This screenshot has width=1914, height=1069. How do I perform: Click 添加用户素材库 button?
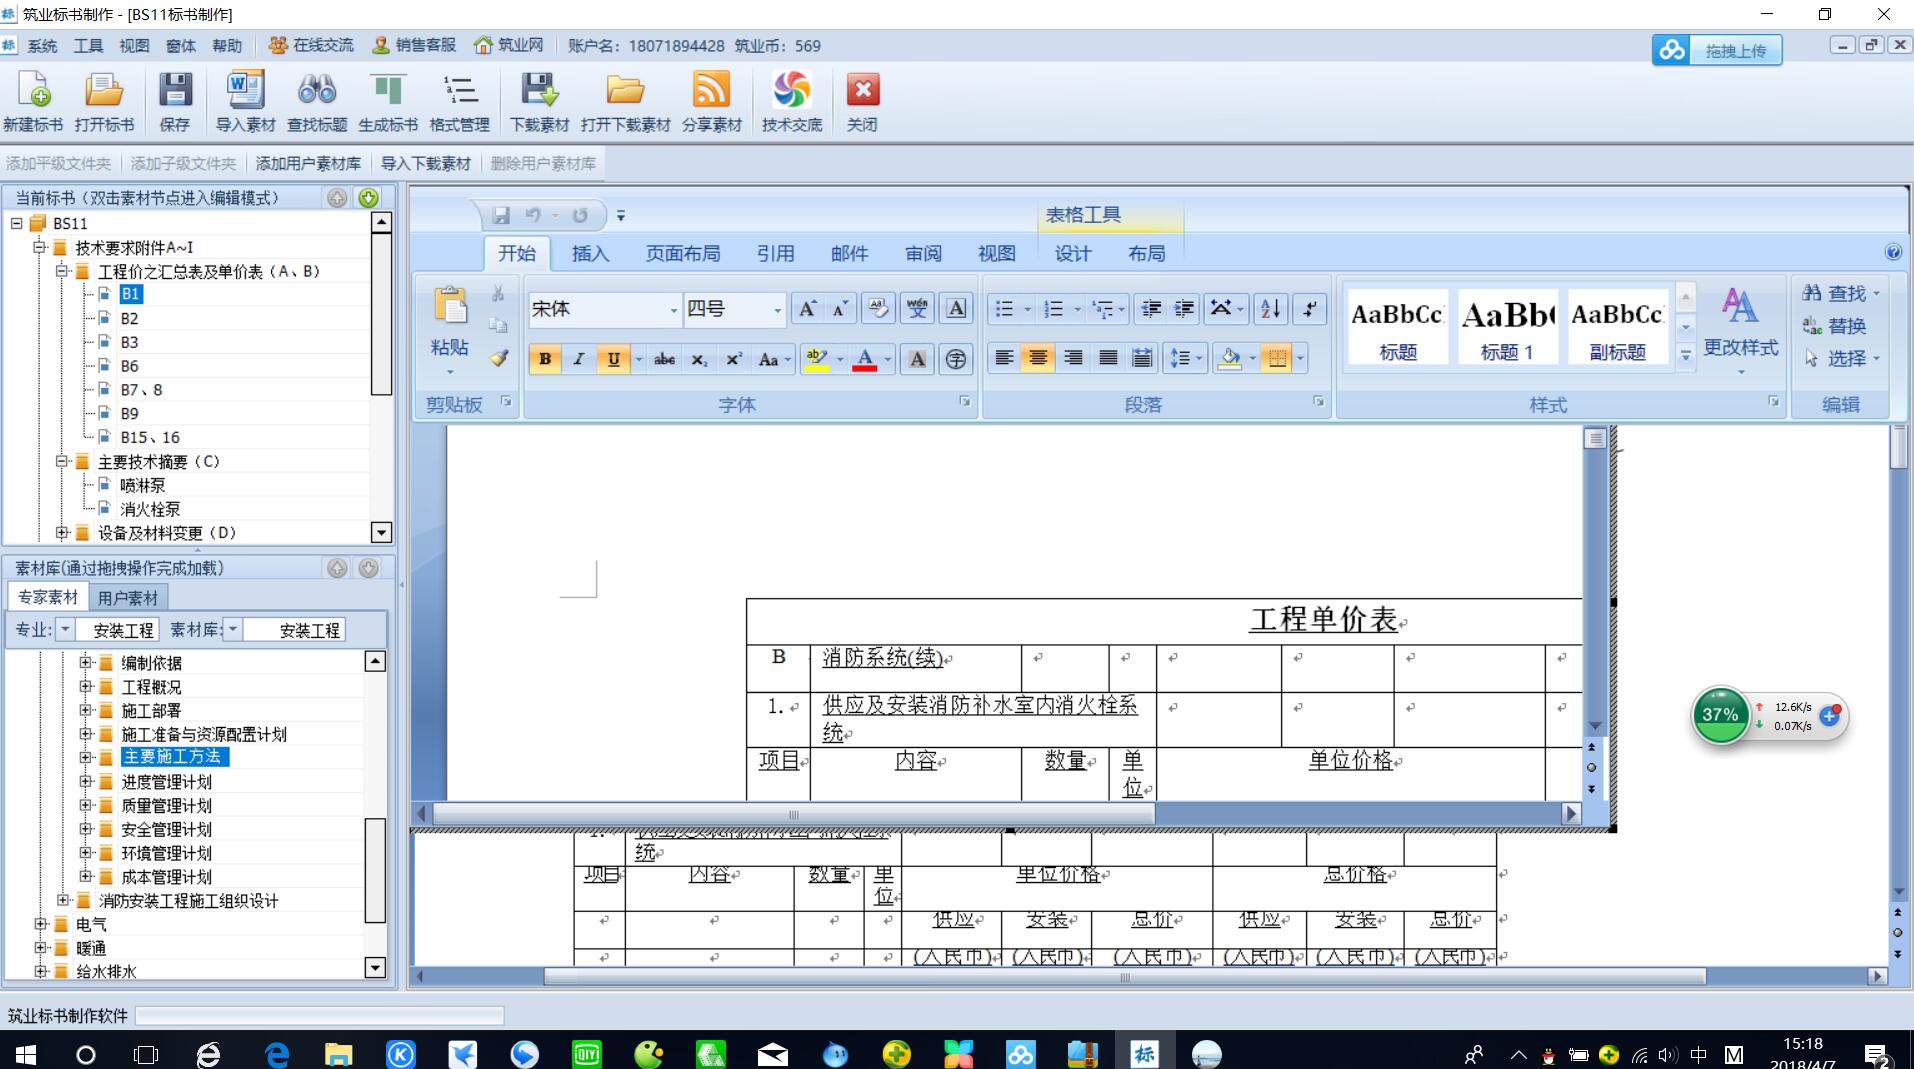(308, 163)
